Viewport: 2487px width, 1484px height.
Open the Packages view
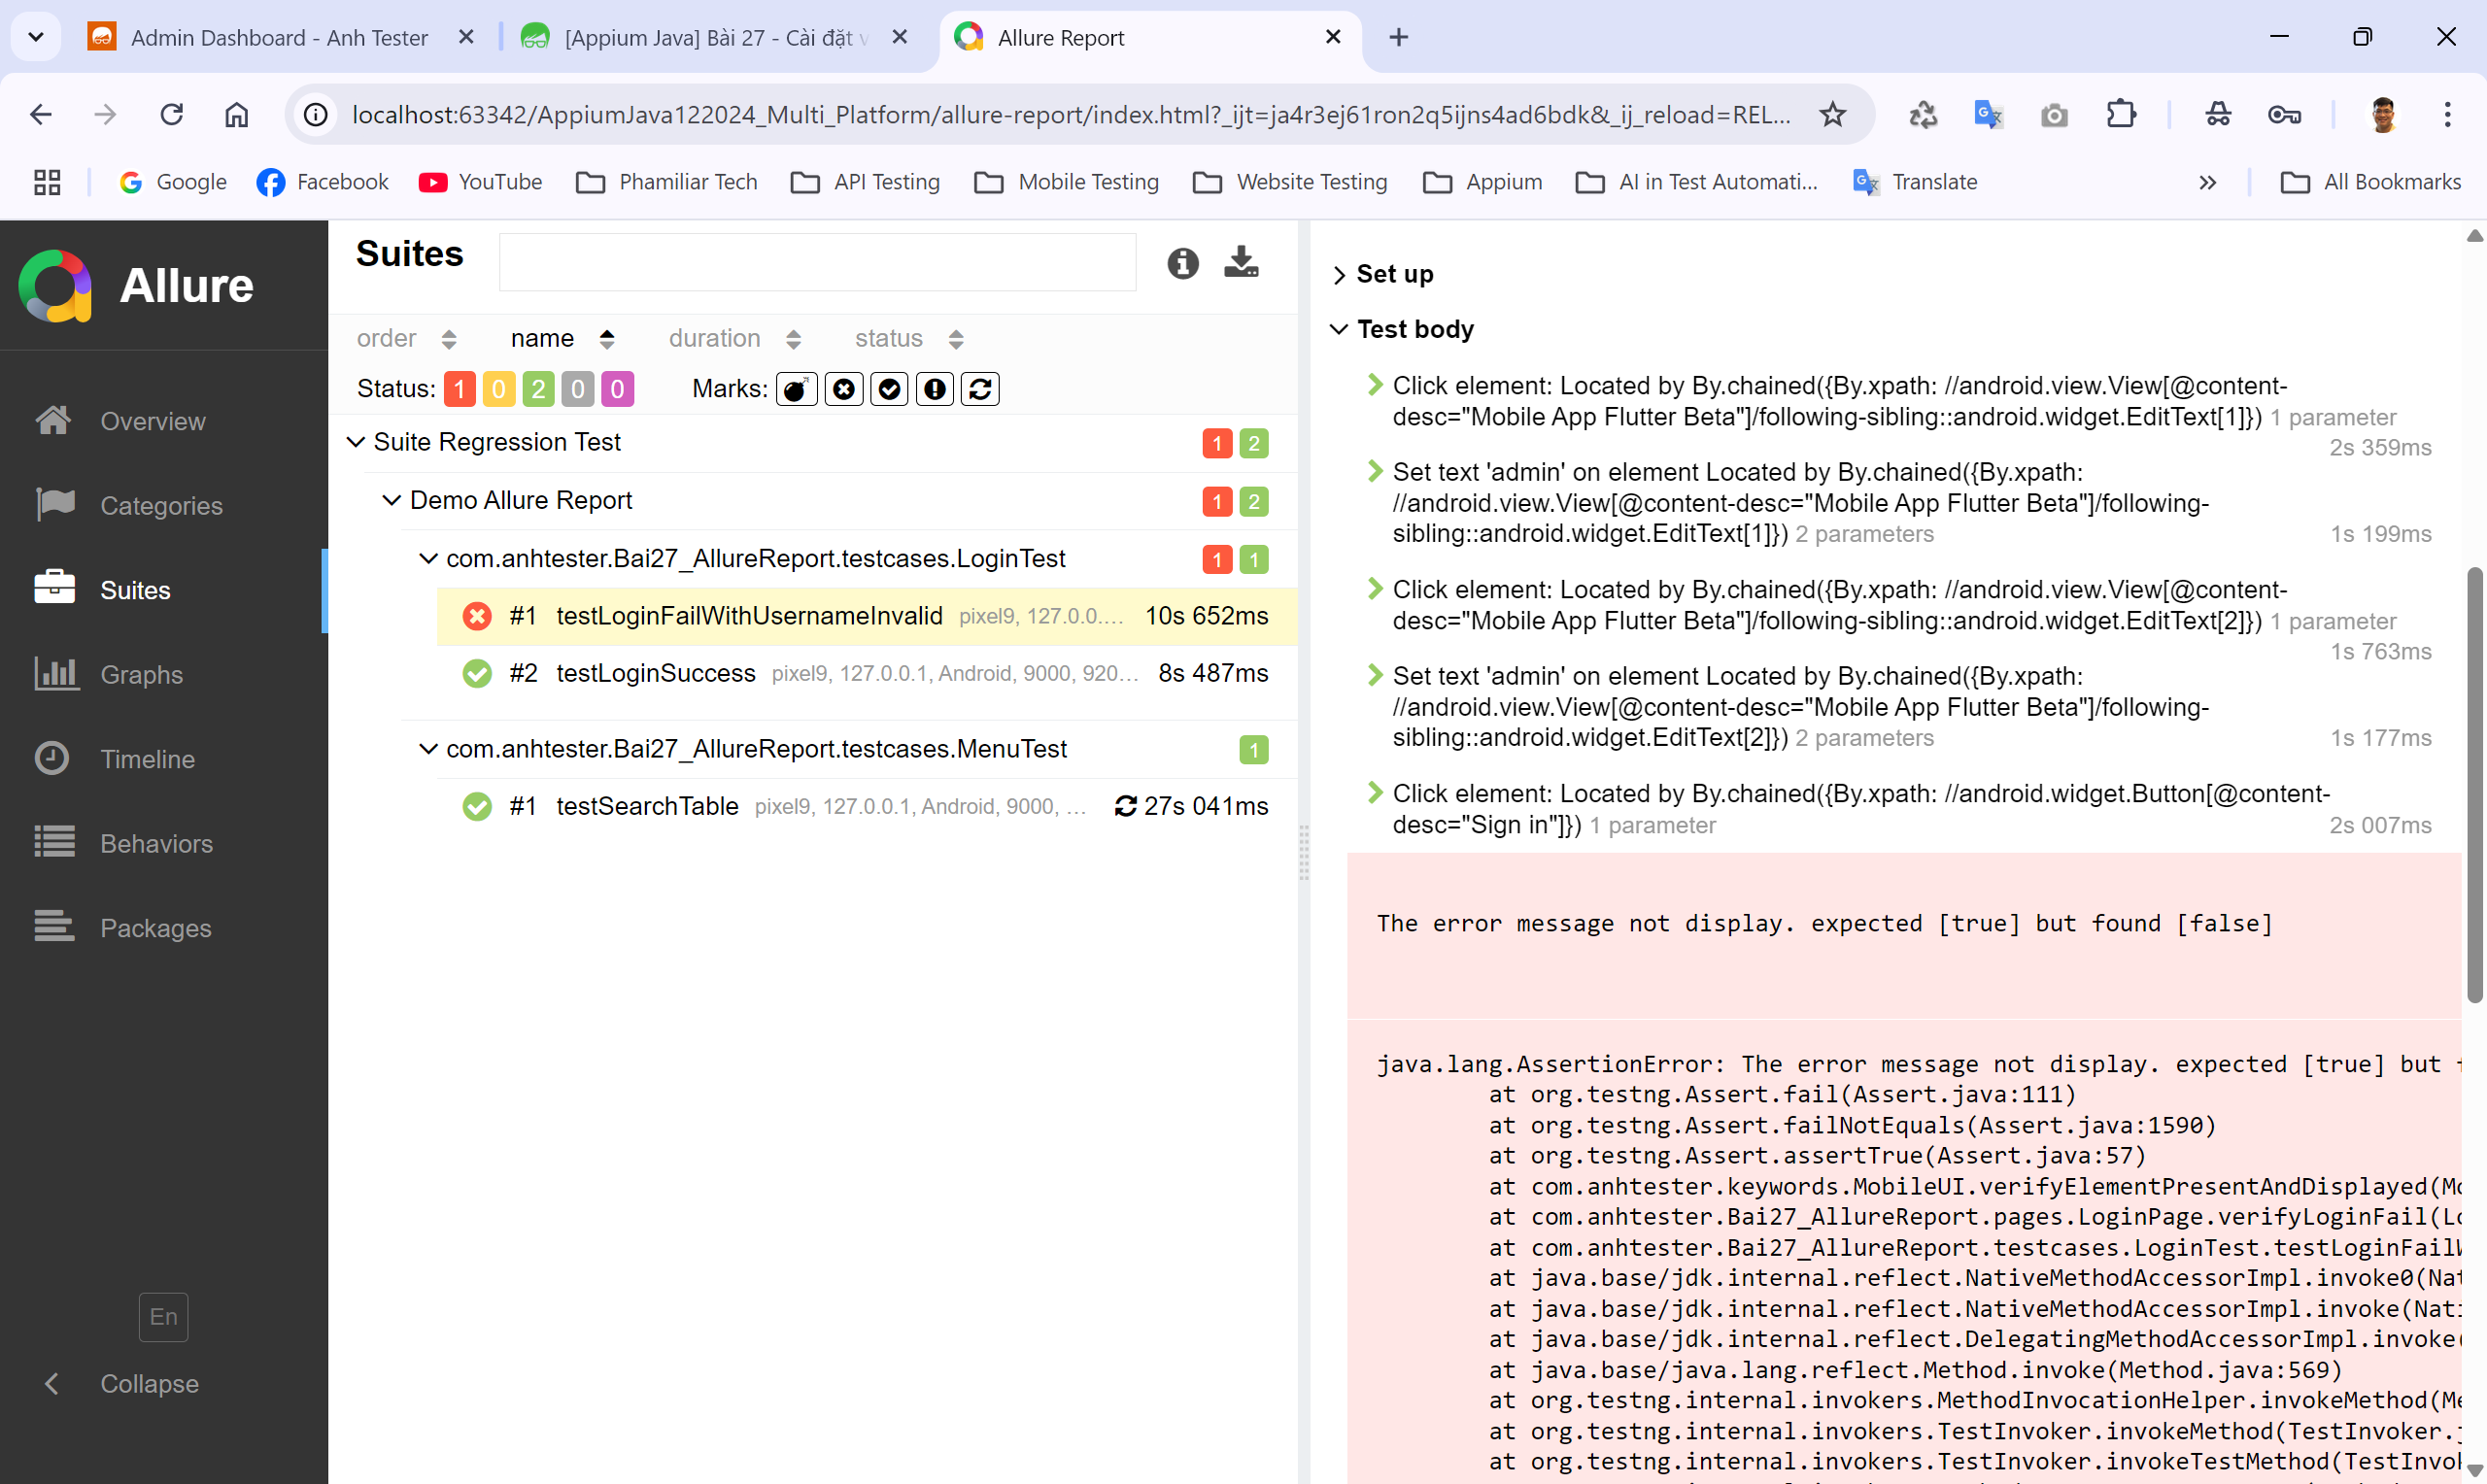click(155, 928)
